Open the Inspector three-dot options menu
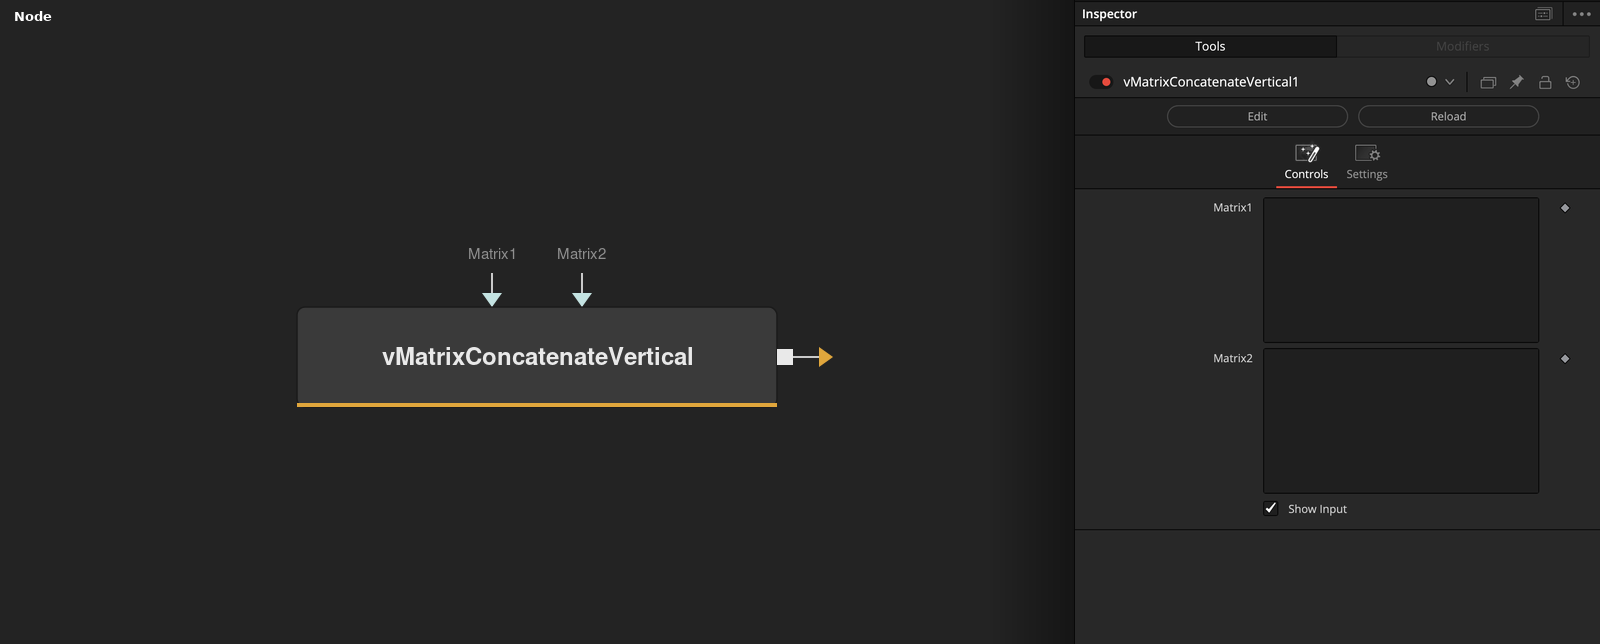The height and width of the screenshot is (644, 1600). pos(1581,14)
